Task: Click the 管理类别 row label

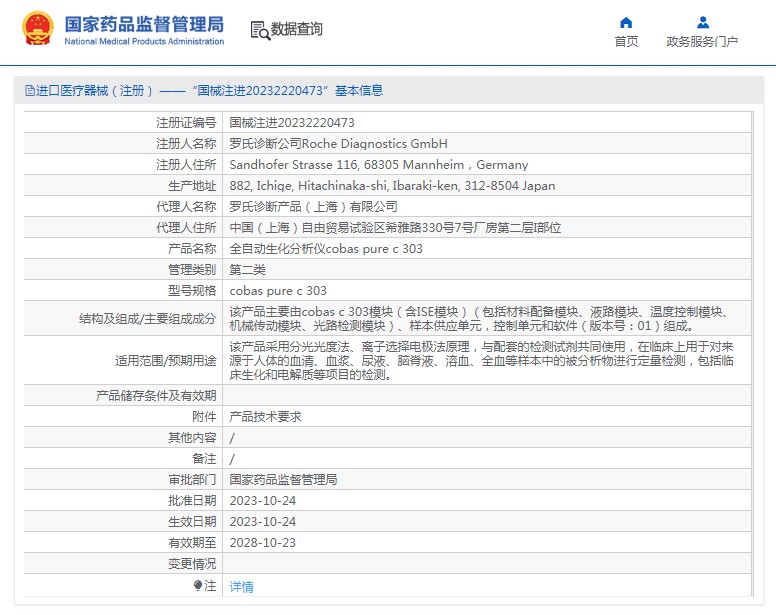Action: pos(192,270)
